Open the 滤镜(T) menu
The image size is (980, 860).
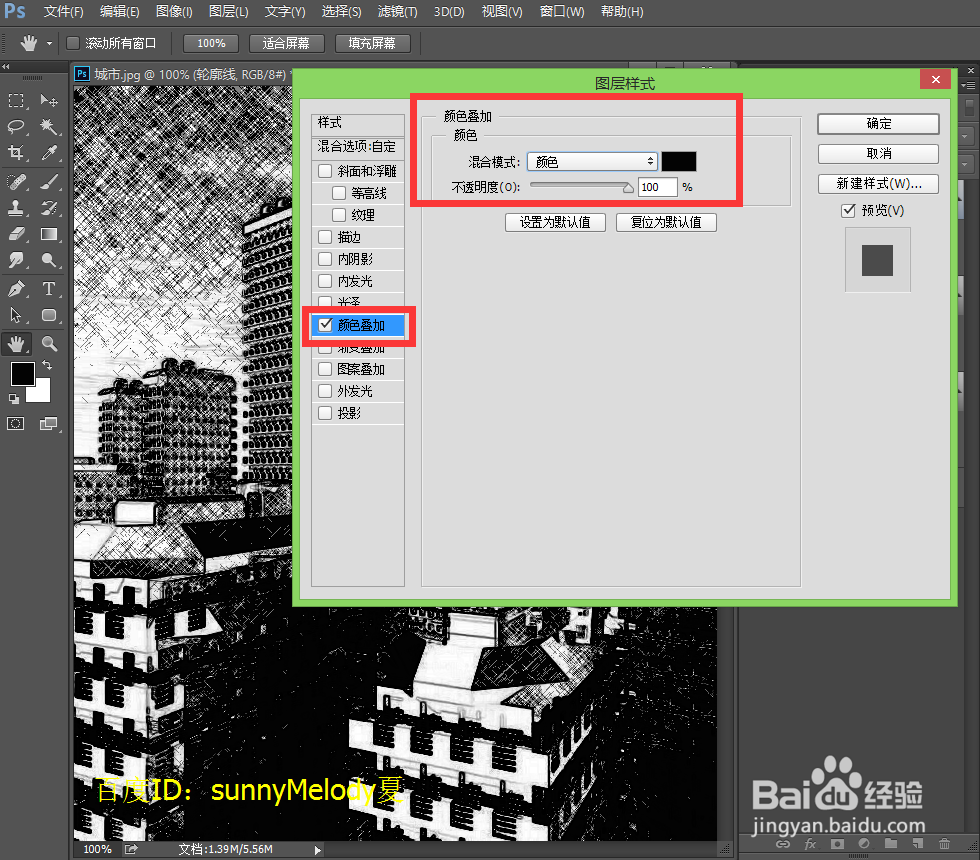[398, 12]
